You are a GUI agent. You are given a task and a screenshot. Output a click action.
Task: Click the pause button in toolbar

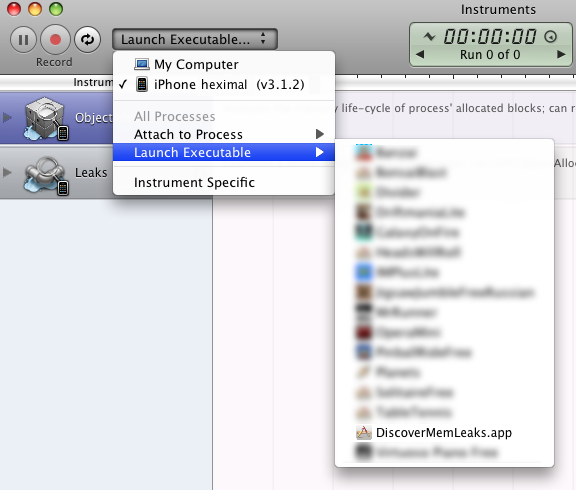pos(23,39)
